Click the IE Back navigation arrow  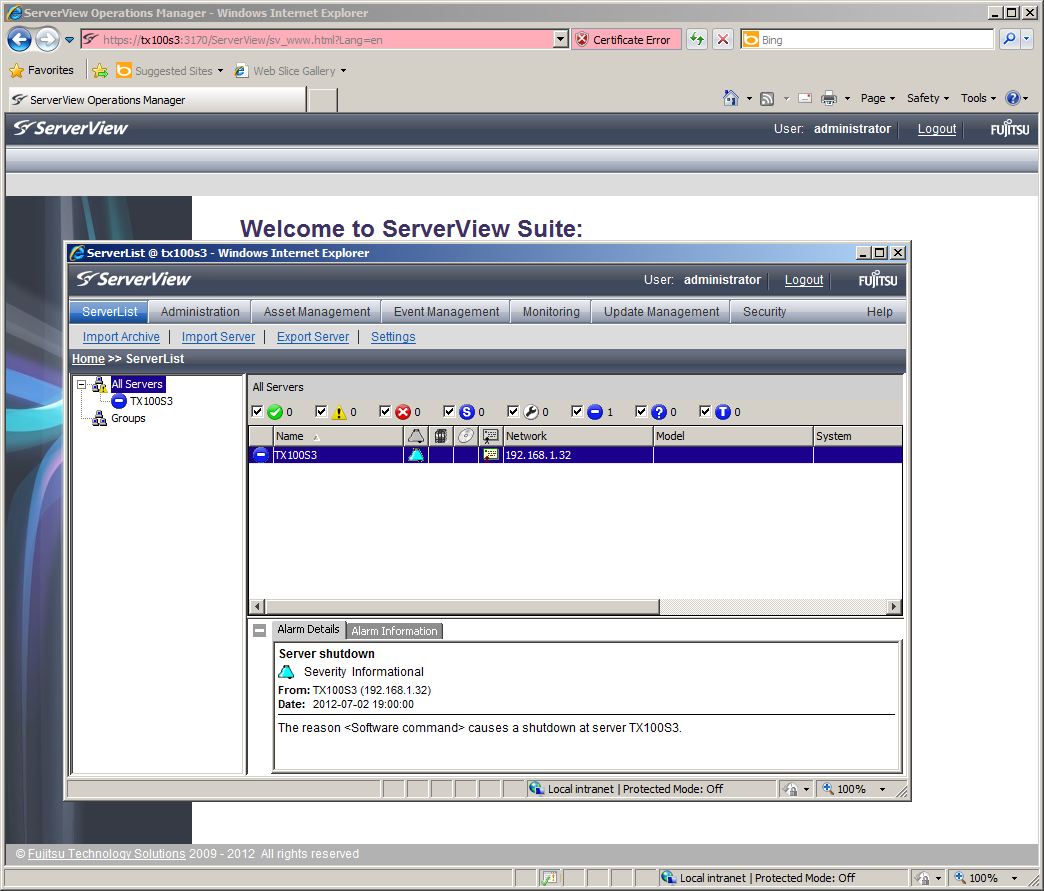pos(19,40)
